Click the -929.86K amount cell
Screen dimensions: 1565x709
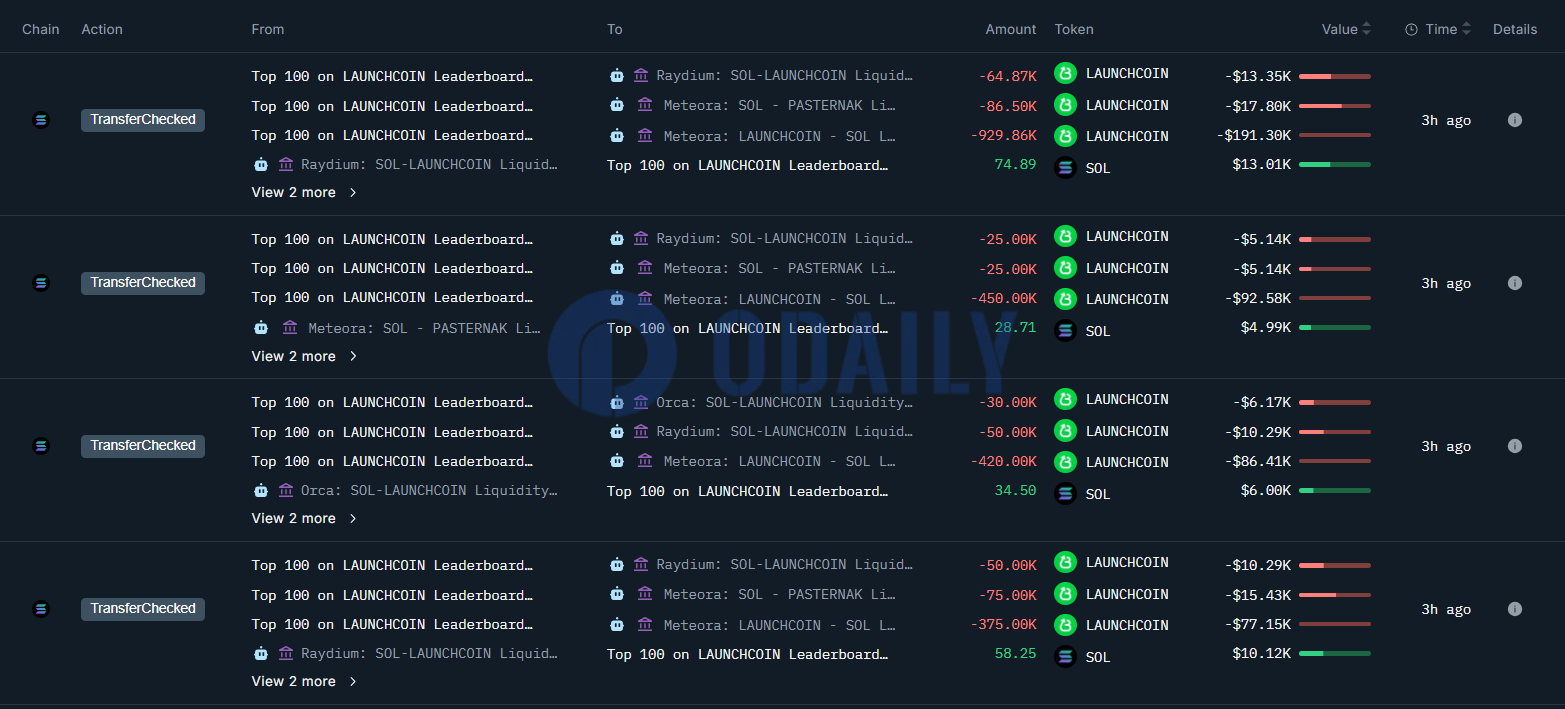[1004, 134]
